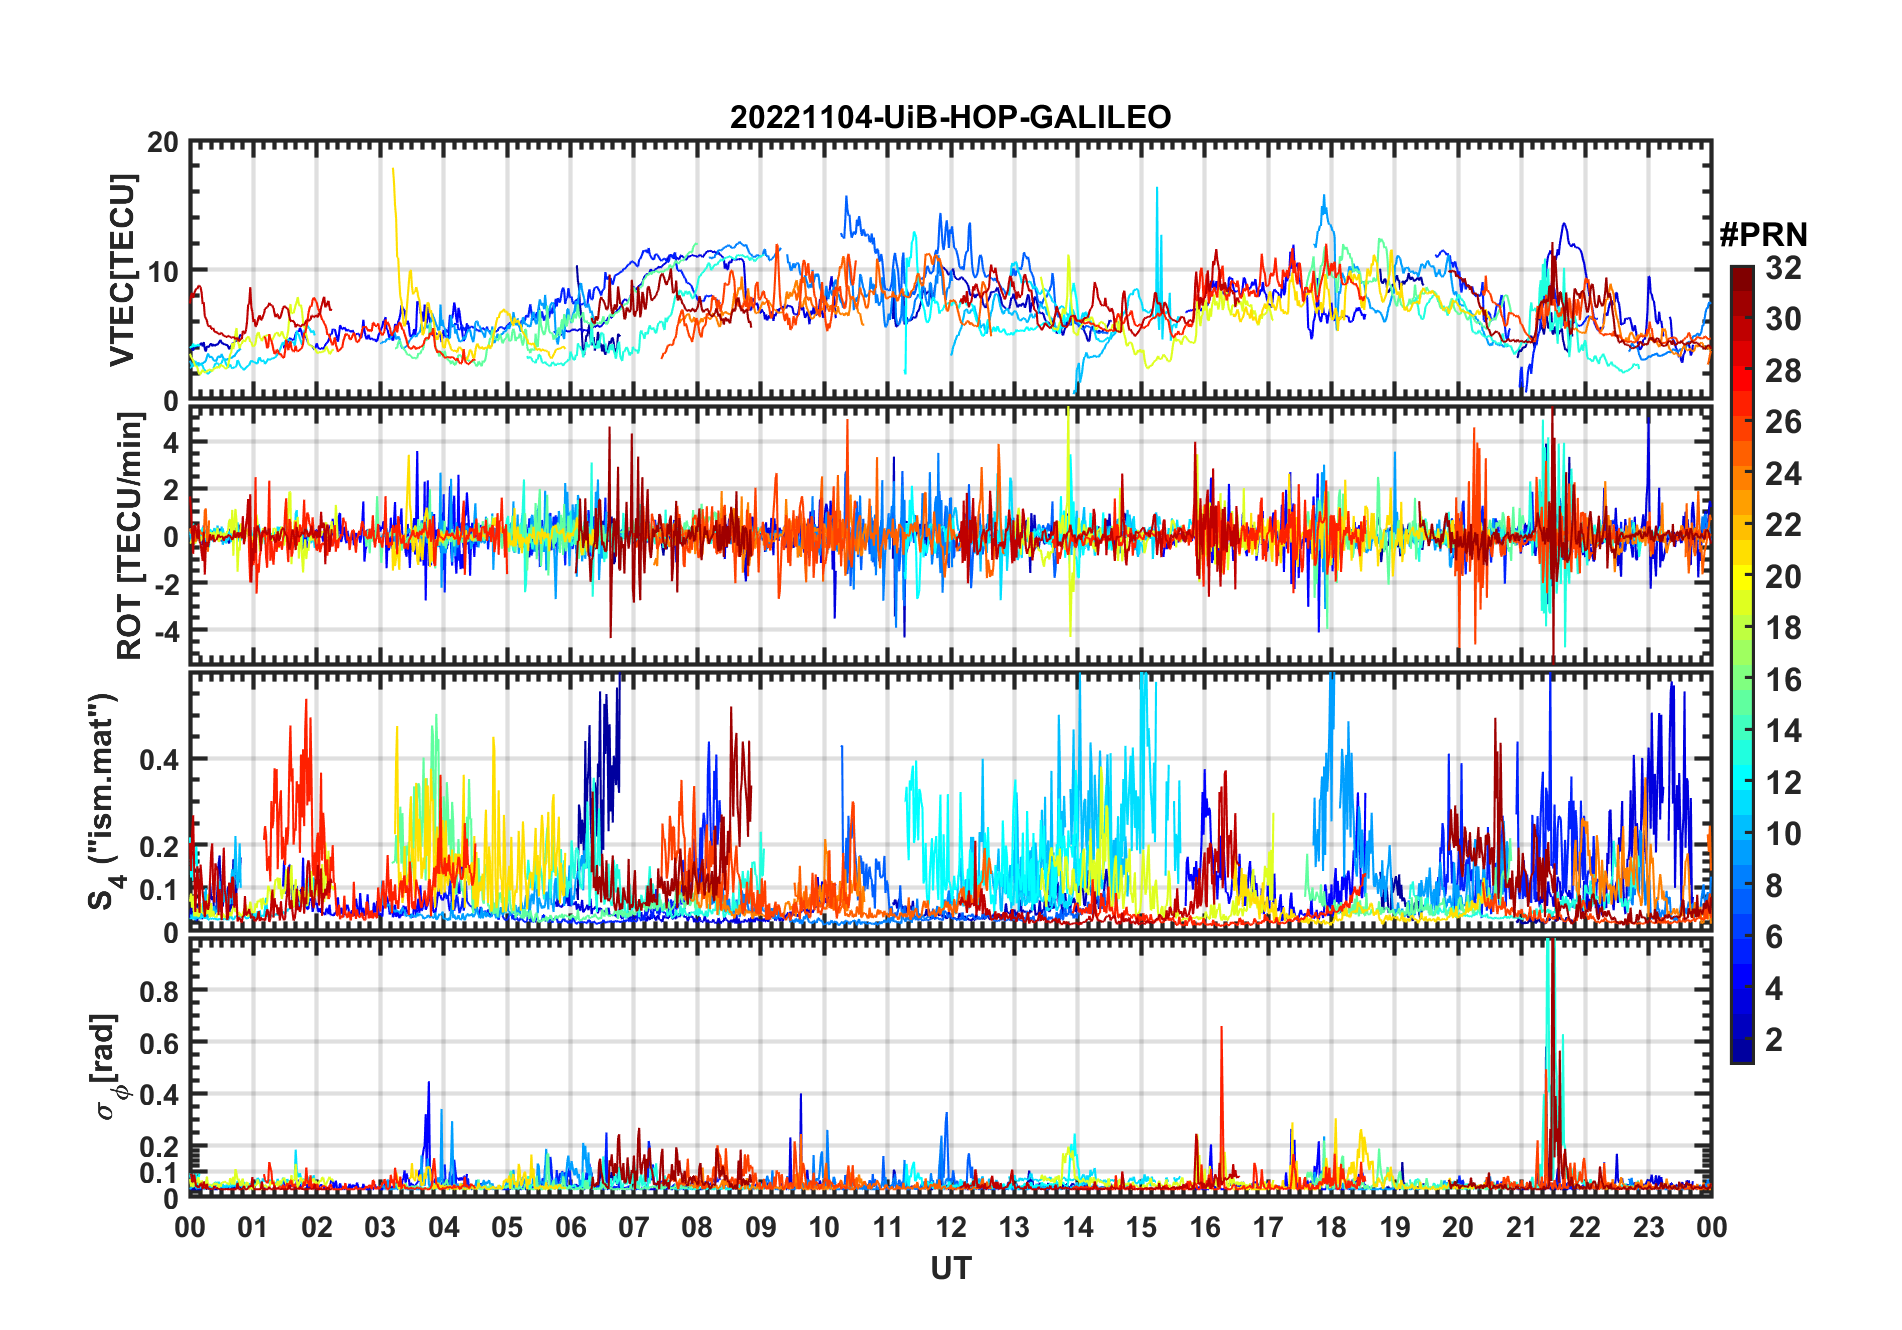Select UT axis hour label 07
1902x1330 pixels.
(x=634, y=1228)
